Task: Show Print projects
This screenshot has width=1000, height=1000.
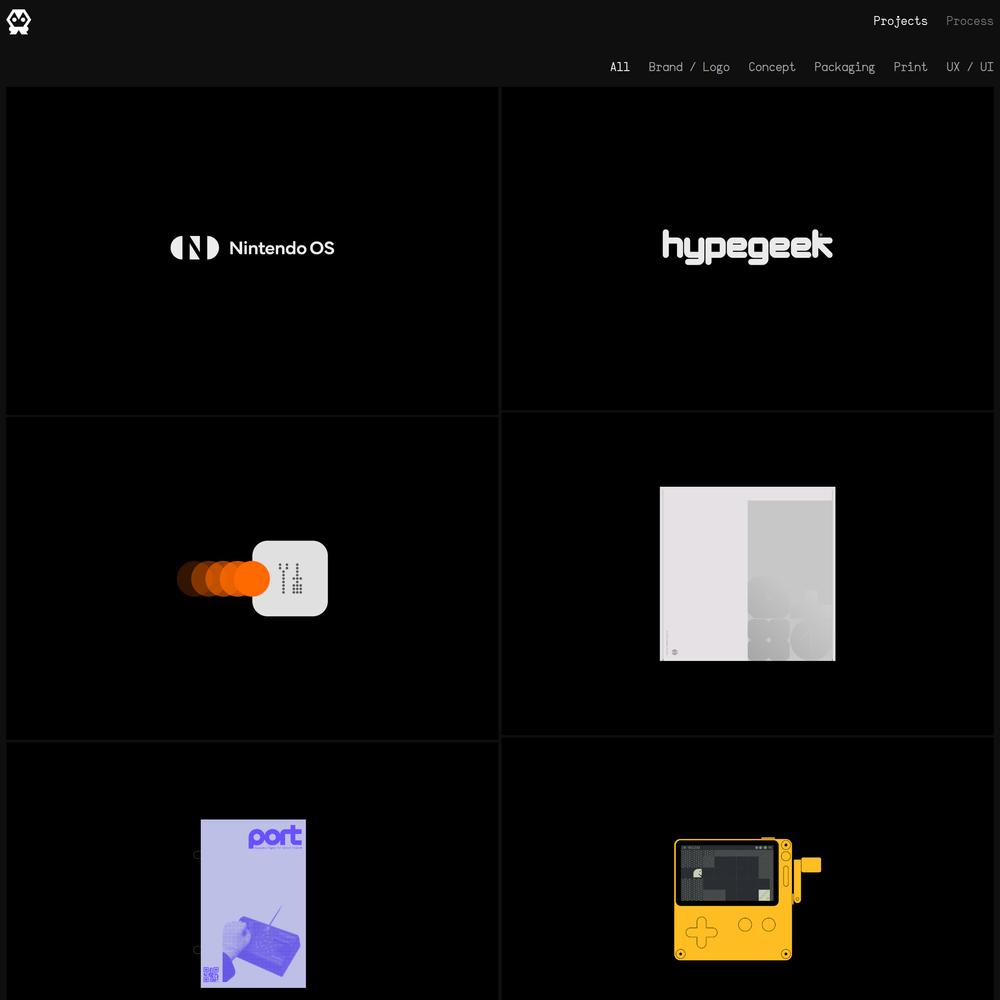Action: (910, 67)
